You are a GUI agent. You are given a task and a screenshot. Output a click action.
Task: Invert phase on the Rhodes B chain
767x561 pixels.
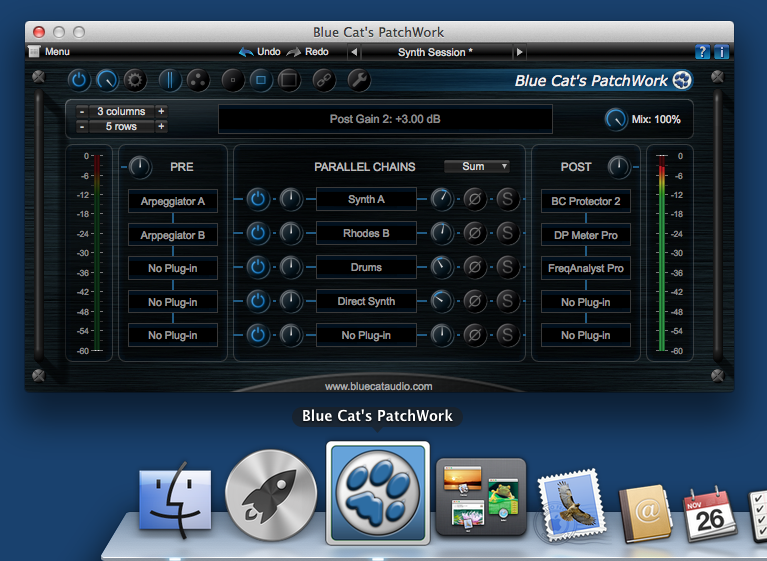click(x=475, y=233)
